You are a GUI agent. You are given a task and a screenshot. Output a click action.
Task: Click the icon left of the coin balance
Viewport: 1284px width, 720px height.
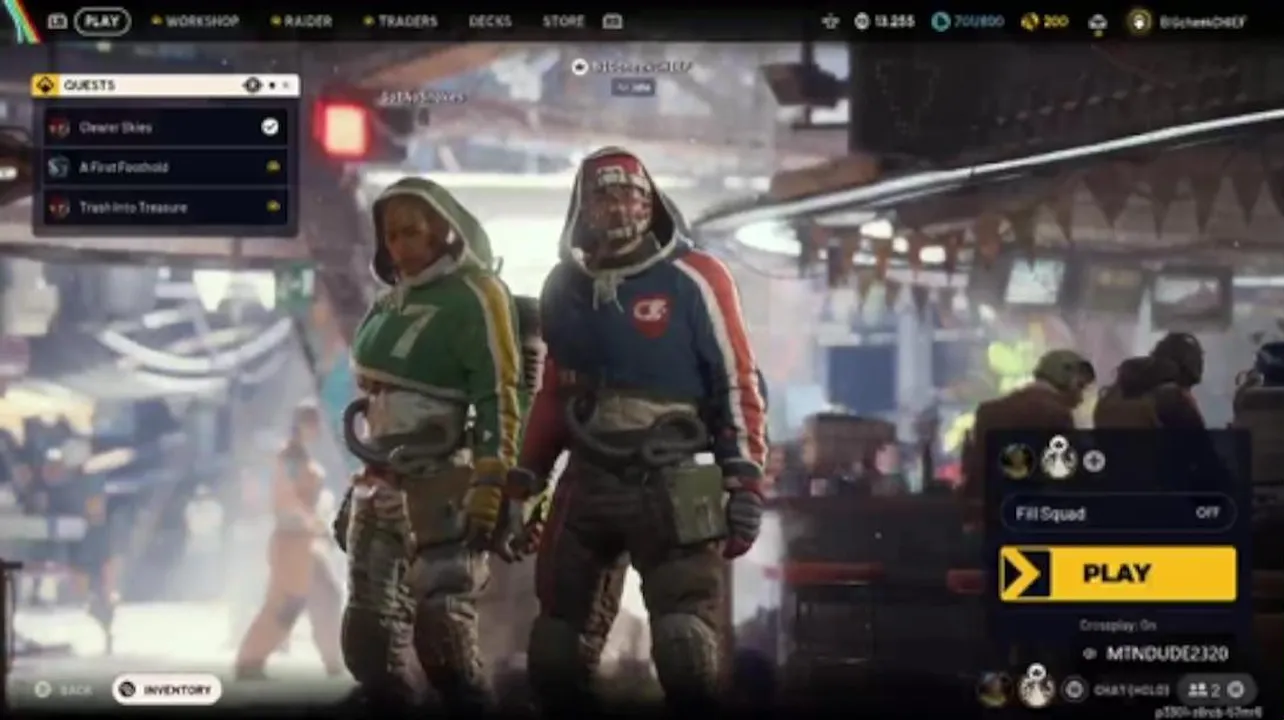coord(830,21)
